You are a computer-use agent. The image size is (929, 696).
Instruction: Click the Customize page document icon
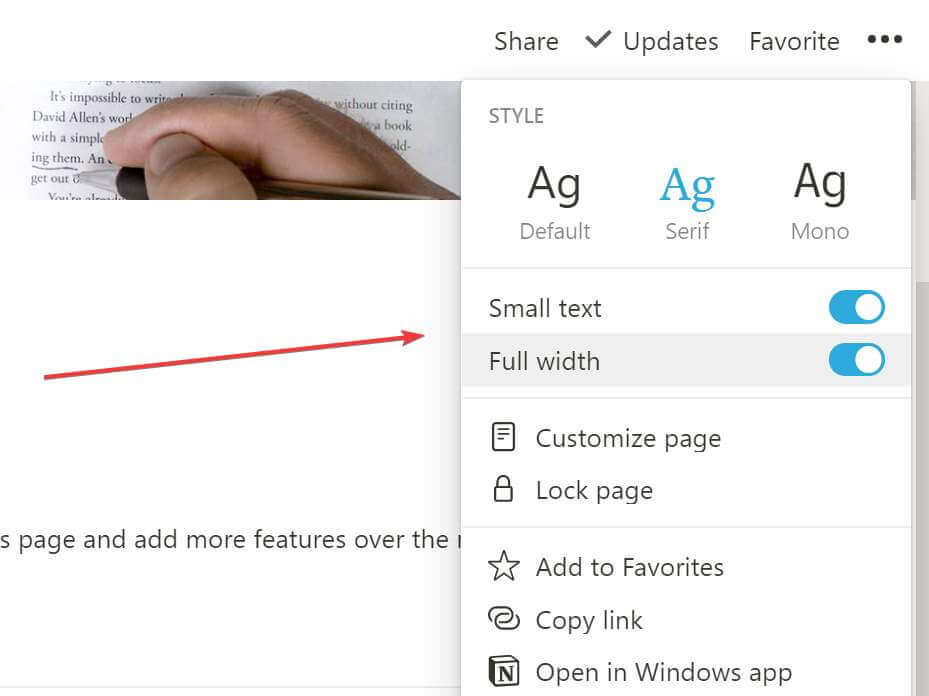pyautogui.click(x=504, y=438)
